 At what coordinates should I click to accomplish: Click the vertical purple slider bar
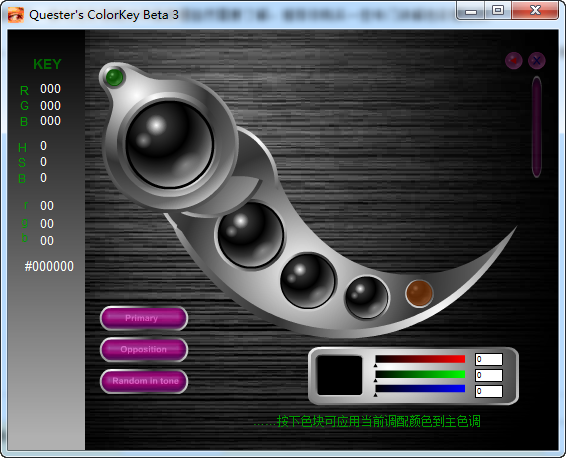[537, 127]
